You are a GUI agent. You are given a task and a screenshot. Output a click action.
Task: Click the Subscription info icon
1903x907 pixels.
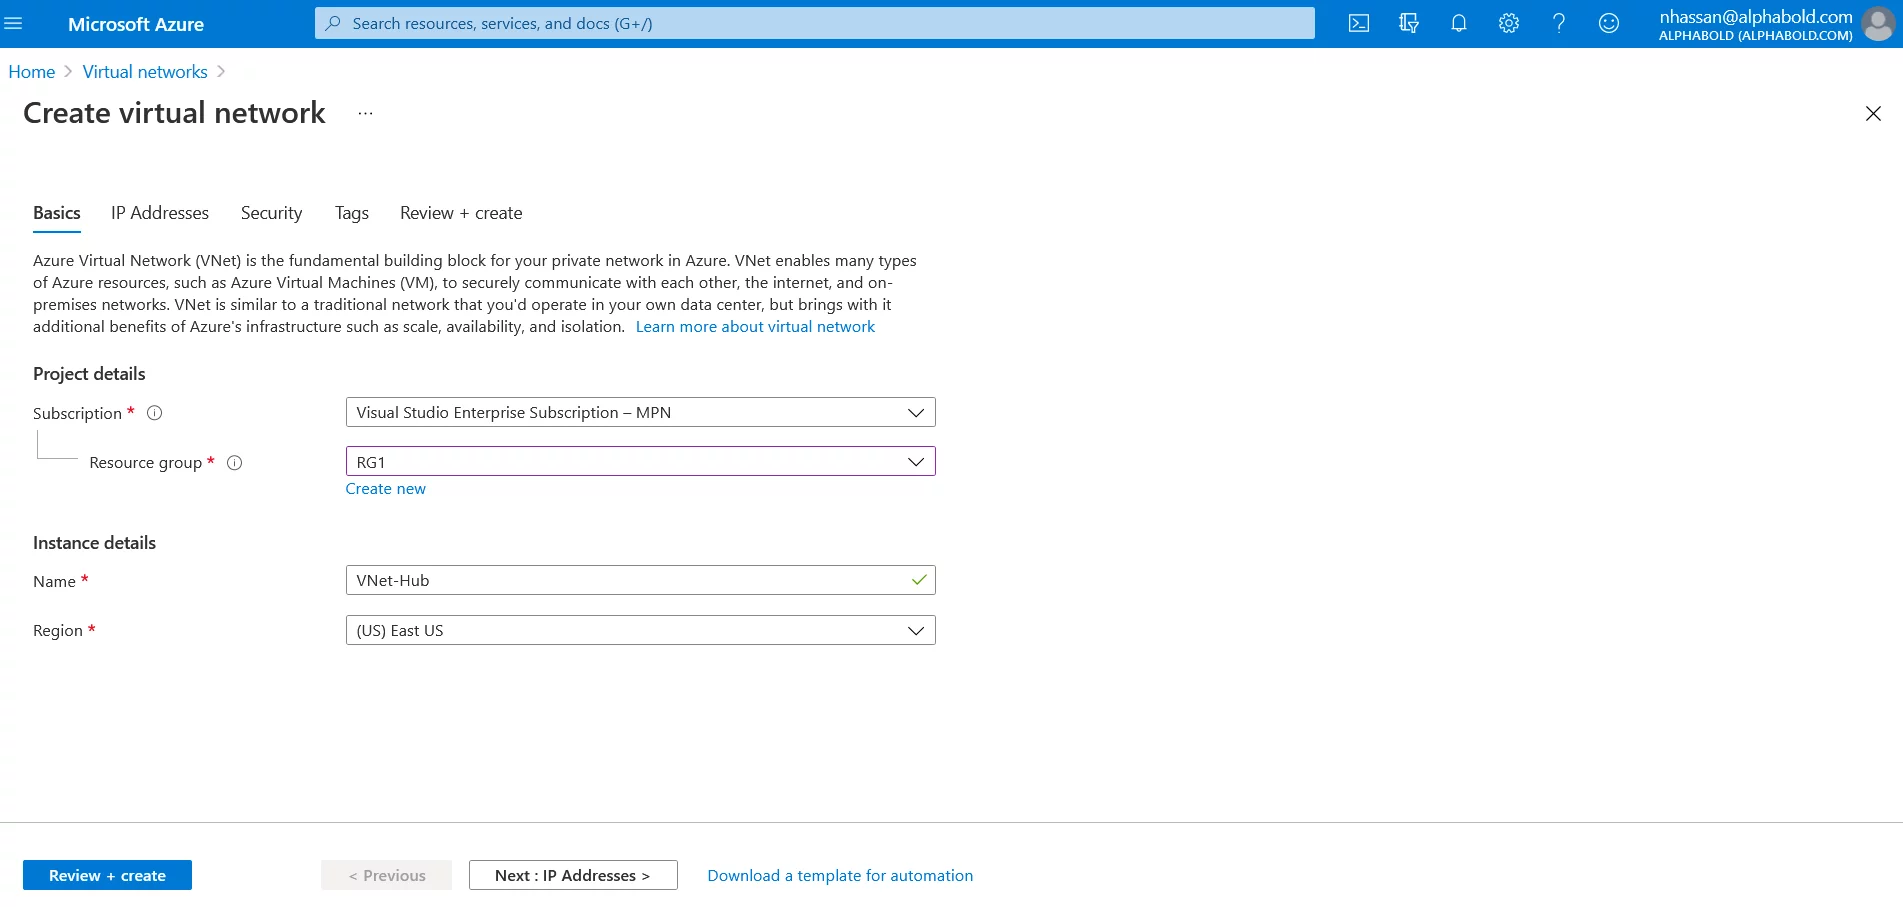[x=154, y=413]
